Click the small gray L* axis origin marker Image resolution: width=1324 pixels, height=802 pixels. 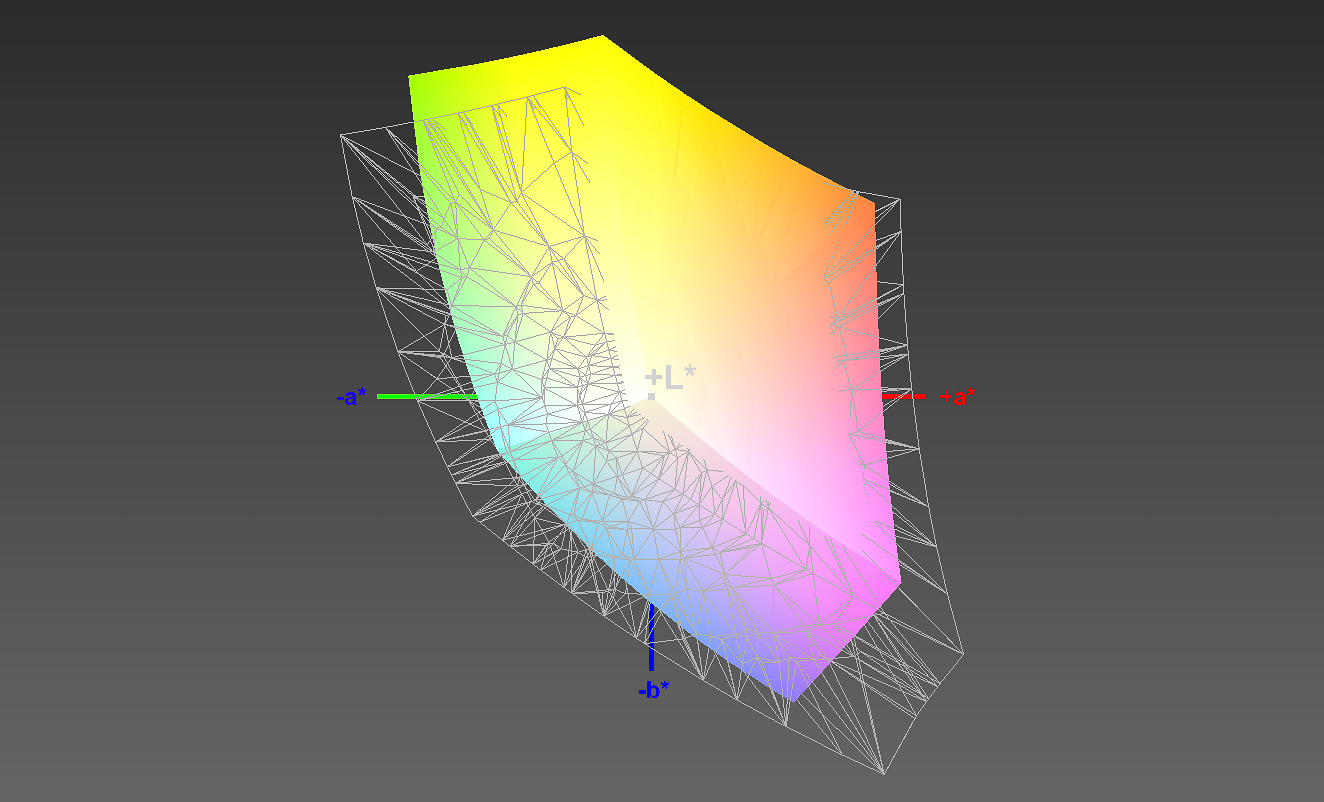pyautogui.click(x=651, y=397)
